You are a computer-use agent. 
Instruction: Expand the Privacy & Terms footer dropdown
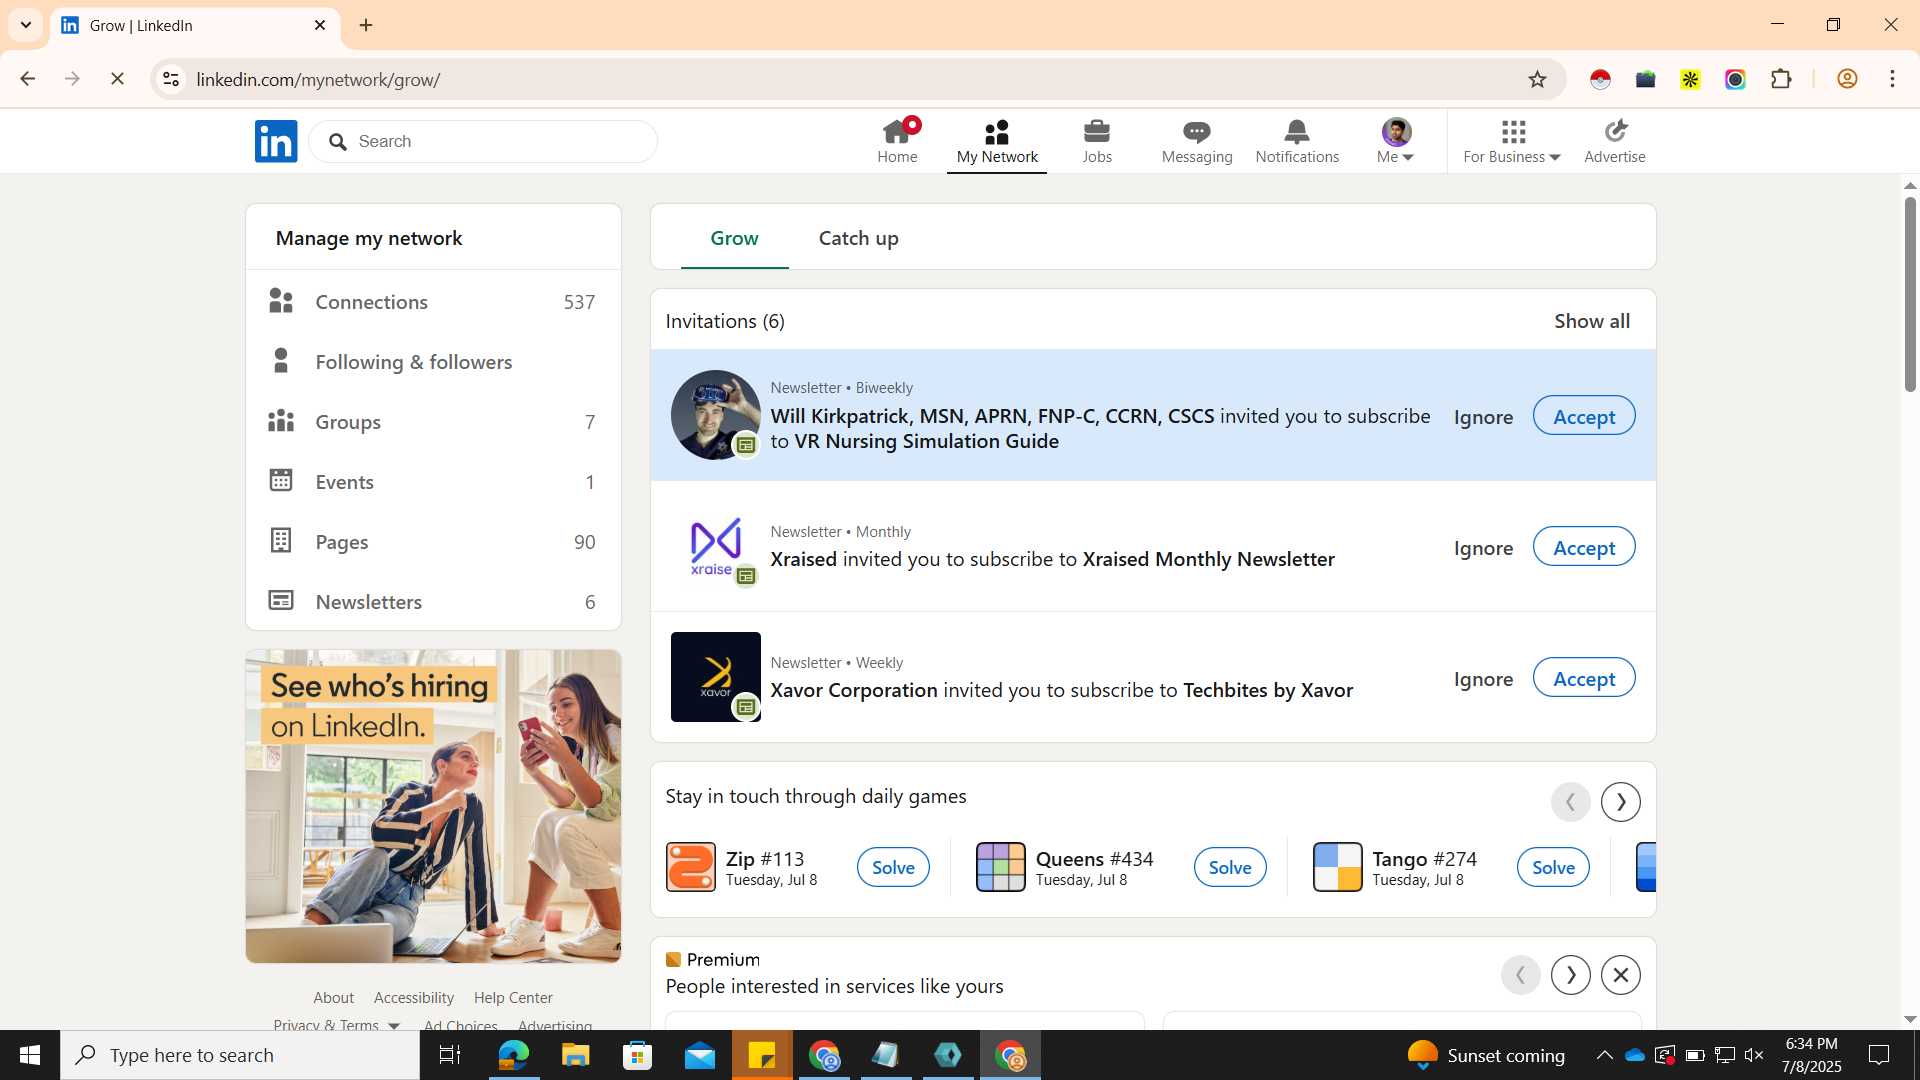[336, 1024]
